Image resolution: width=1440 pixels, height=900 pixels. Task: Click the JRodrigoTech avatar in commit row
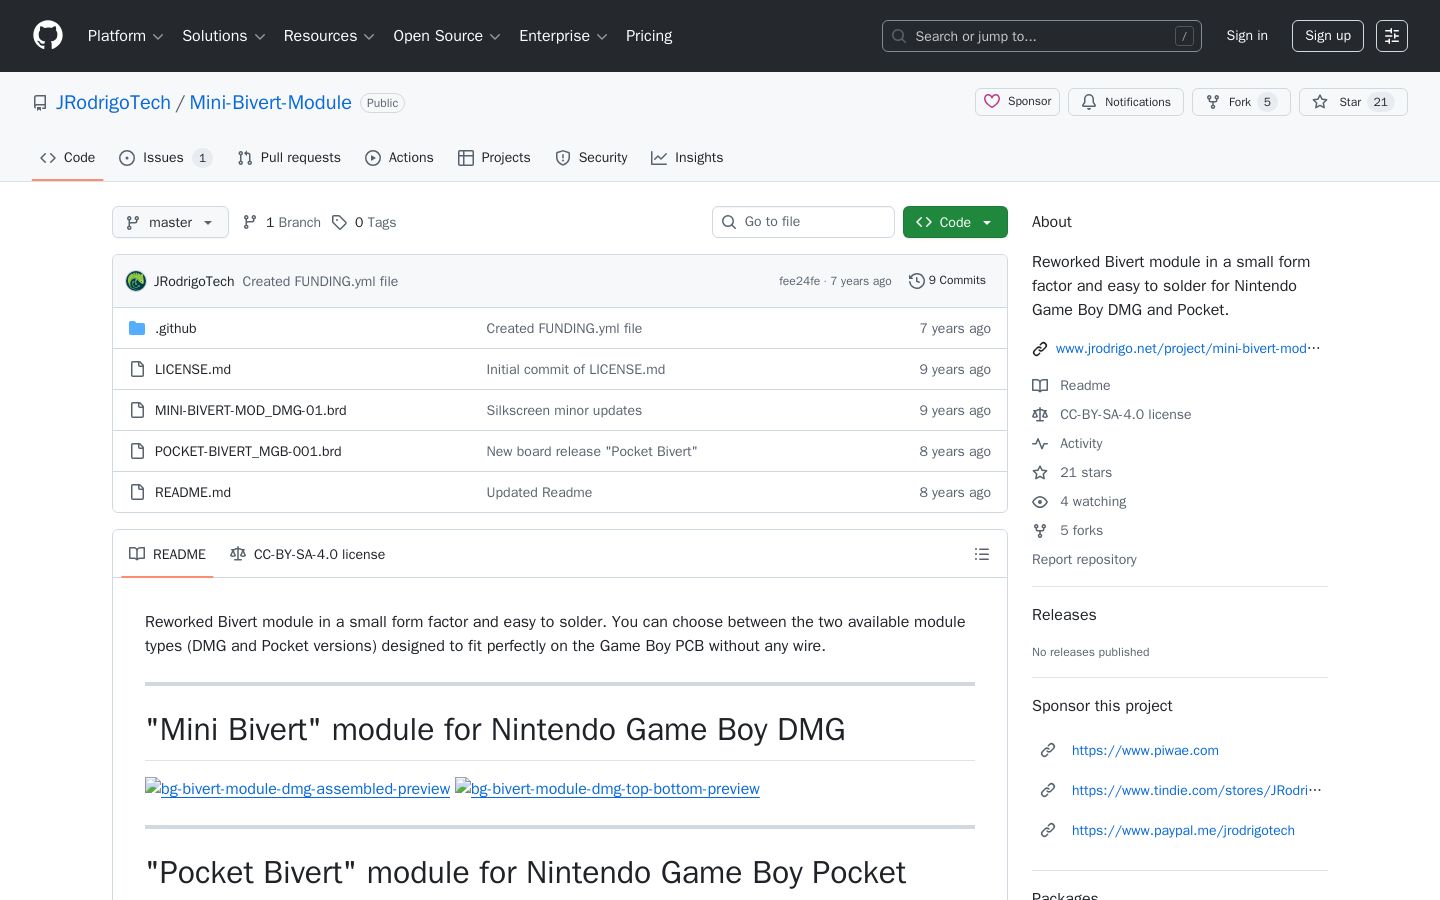coord(136,281)
